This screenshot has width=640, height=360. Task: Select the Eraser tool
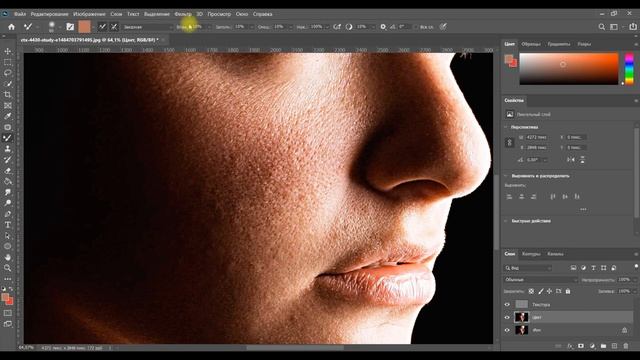click(x=8, y=171)
